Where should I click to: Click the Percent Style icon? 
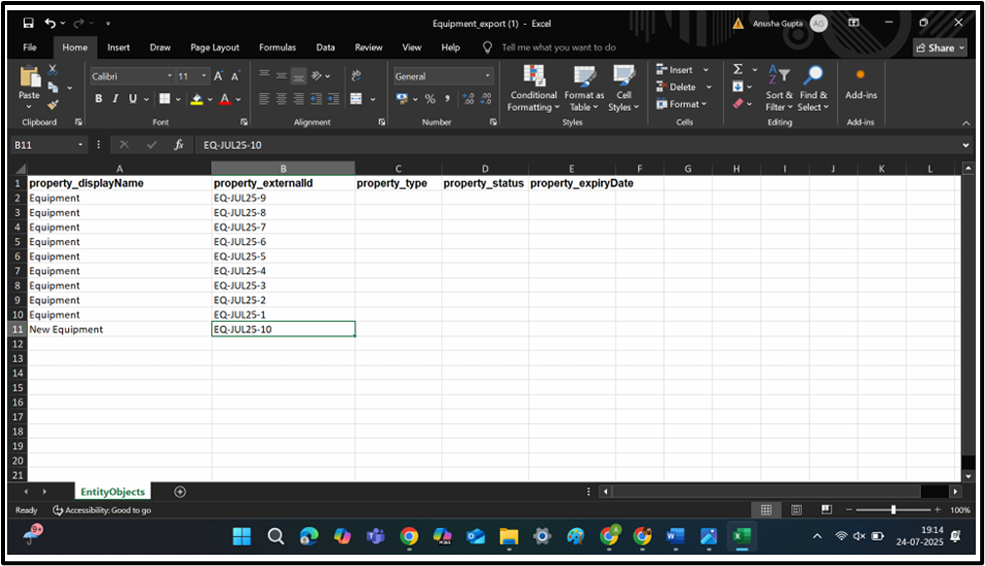[x=430, y=99]
